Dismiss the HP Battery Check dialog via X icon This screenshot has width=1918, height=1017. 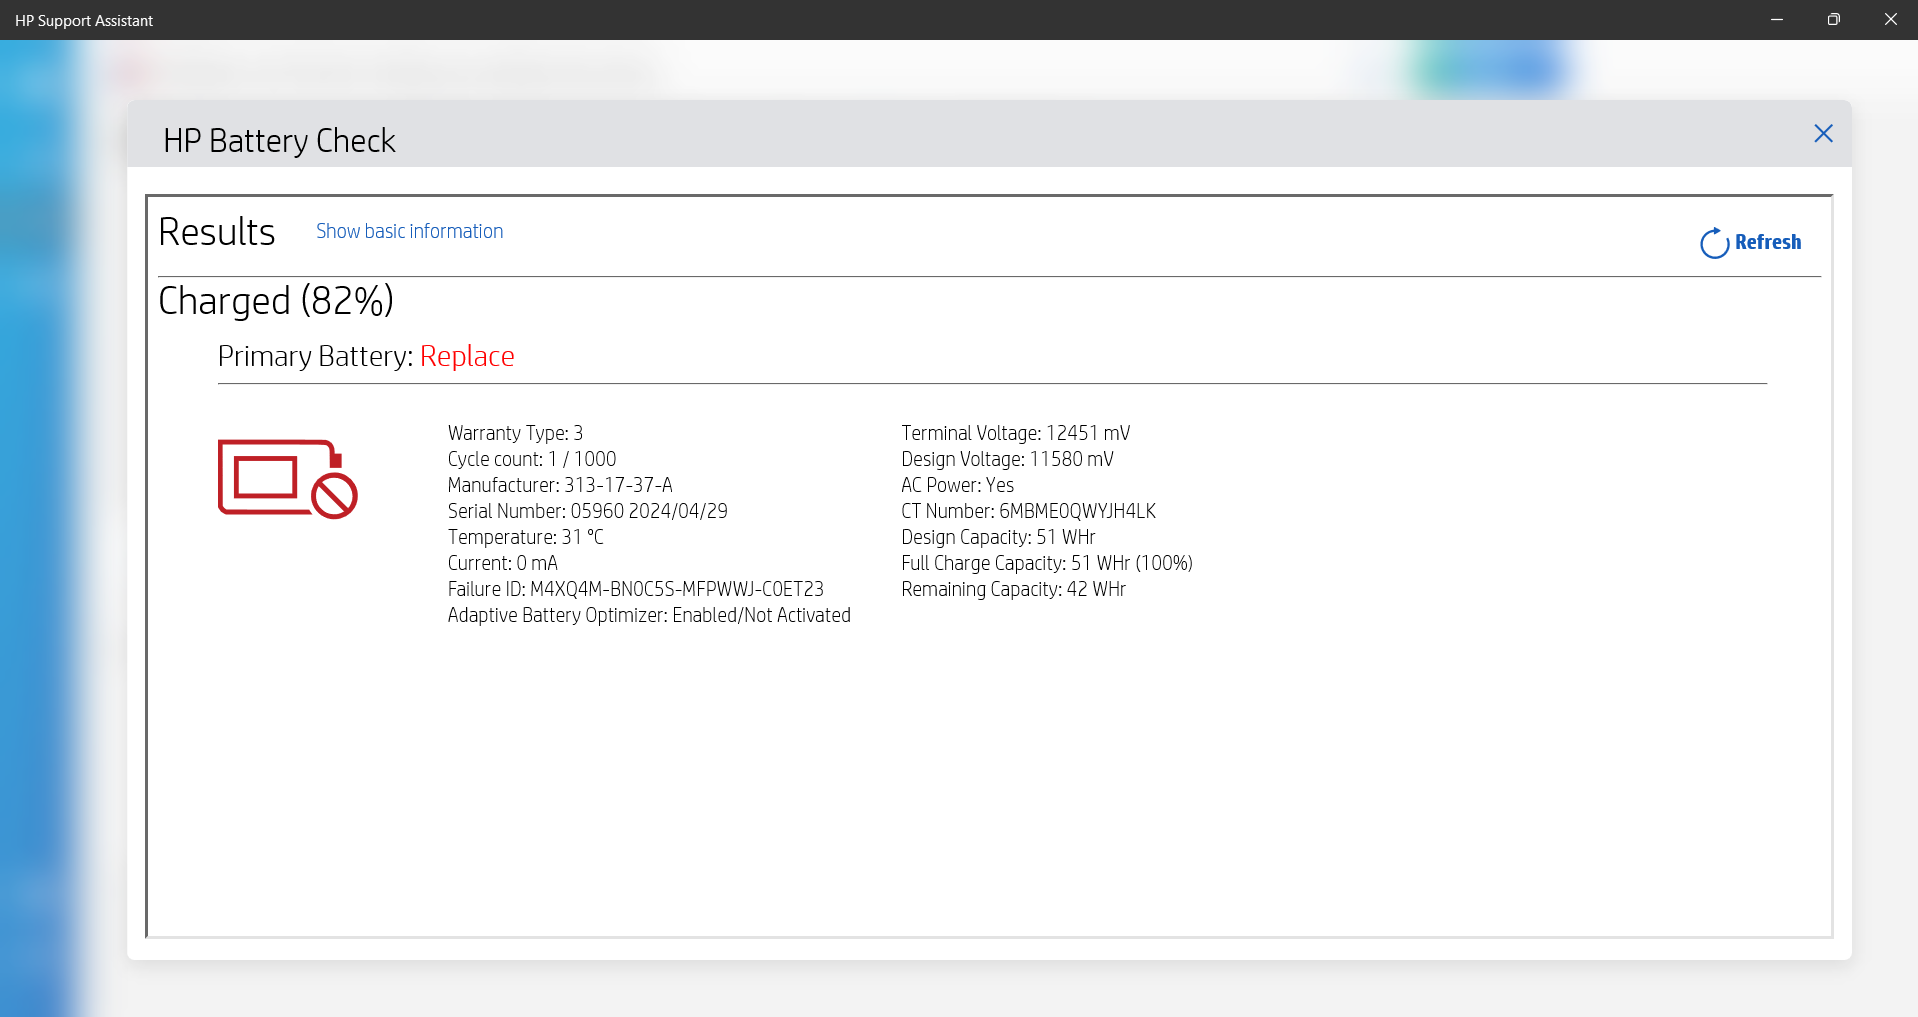click(1822, 133)
